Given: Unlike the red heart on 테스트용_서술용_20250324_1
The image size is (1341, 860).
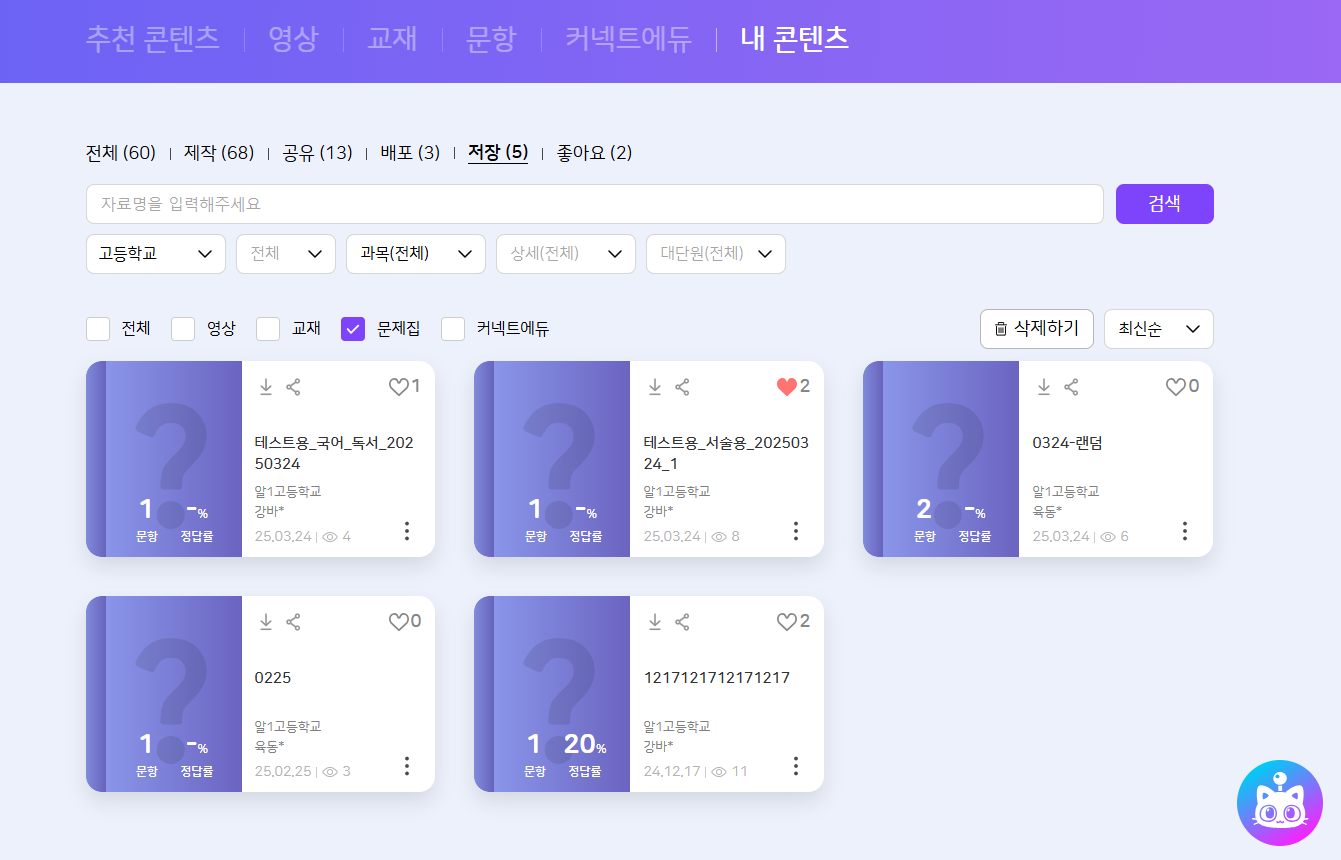Looking at the screenshot, I should pyautogui.click(x=787, y=387).
